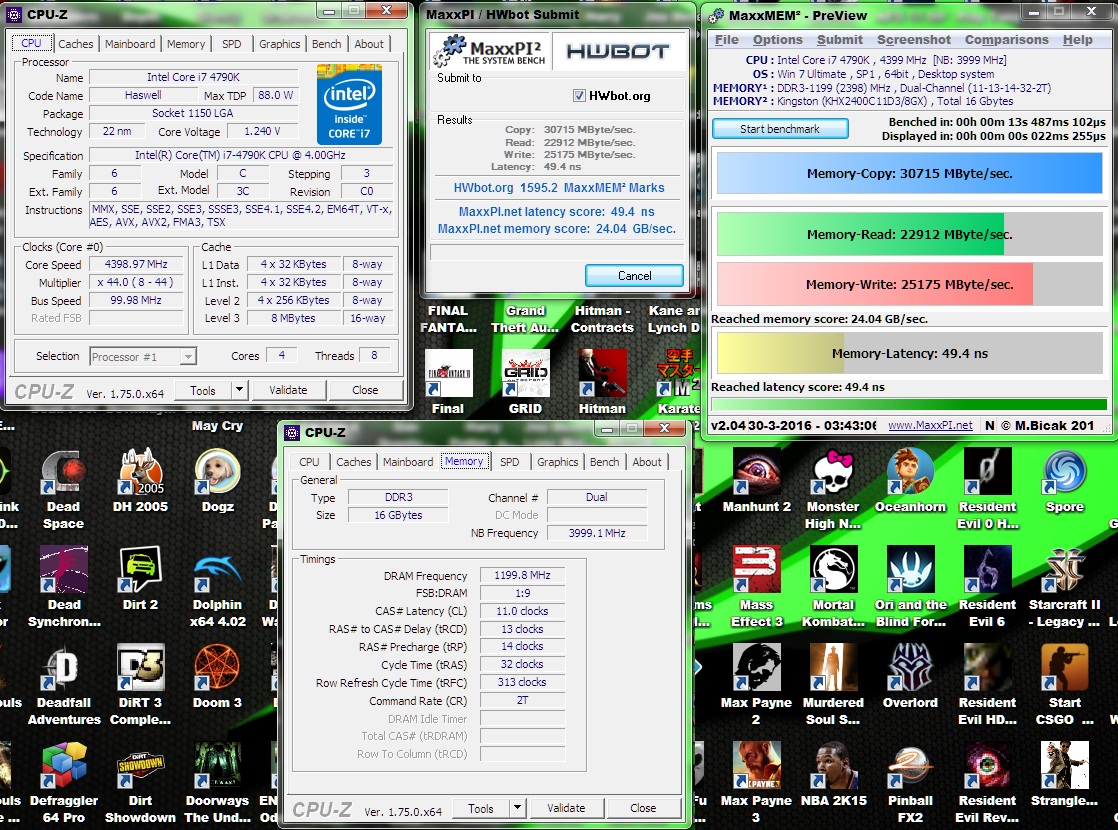Cancel the HWbot submit dialog
Viewport: 1118px width, 830px height.
pos(635,276)
